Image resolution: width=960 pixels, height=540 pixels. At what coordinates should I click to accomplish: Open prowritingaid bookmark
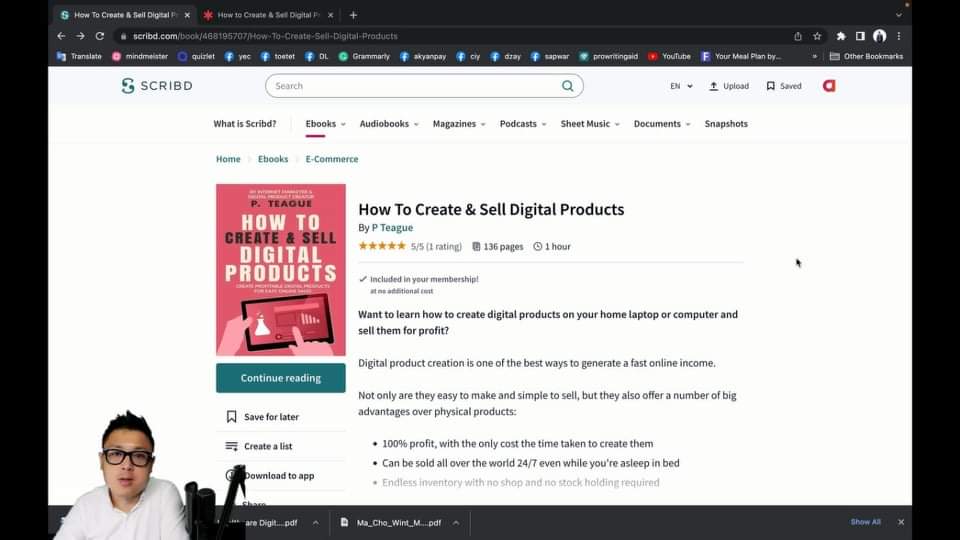click(609, 56)
